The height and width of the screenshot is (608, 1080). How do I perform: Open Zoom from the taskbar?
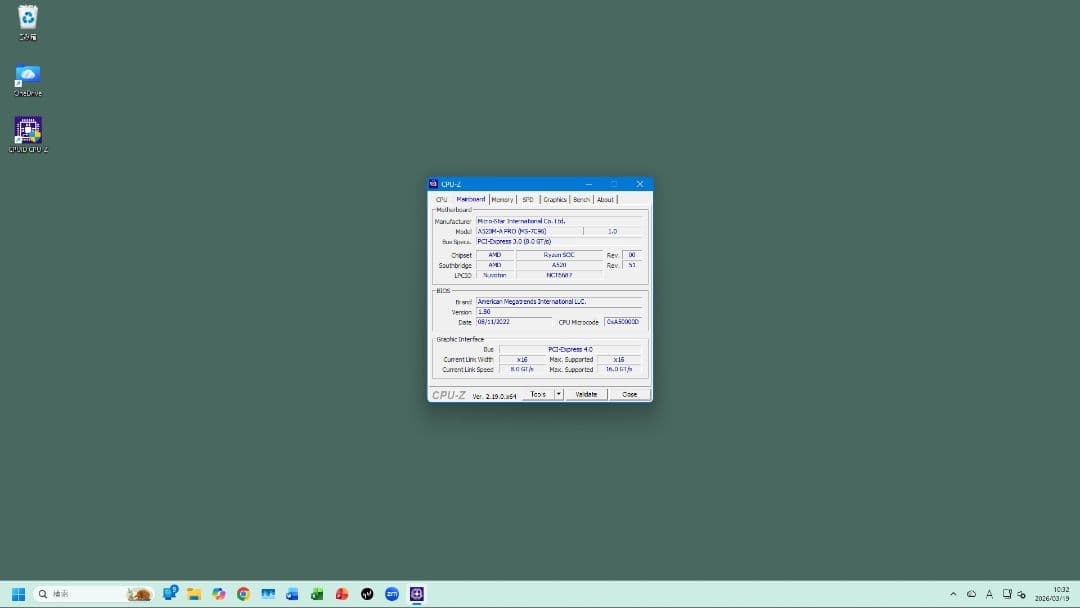point(392,594)
